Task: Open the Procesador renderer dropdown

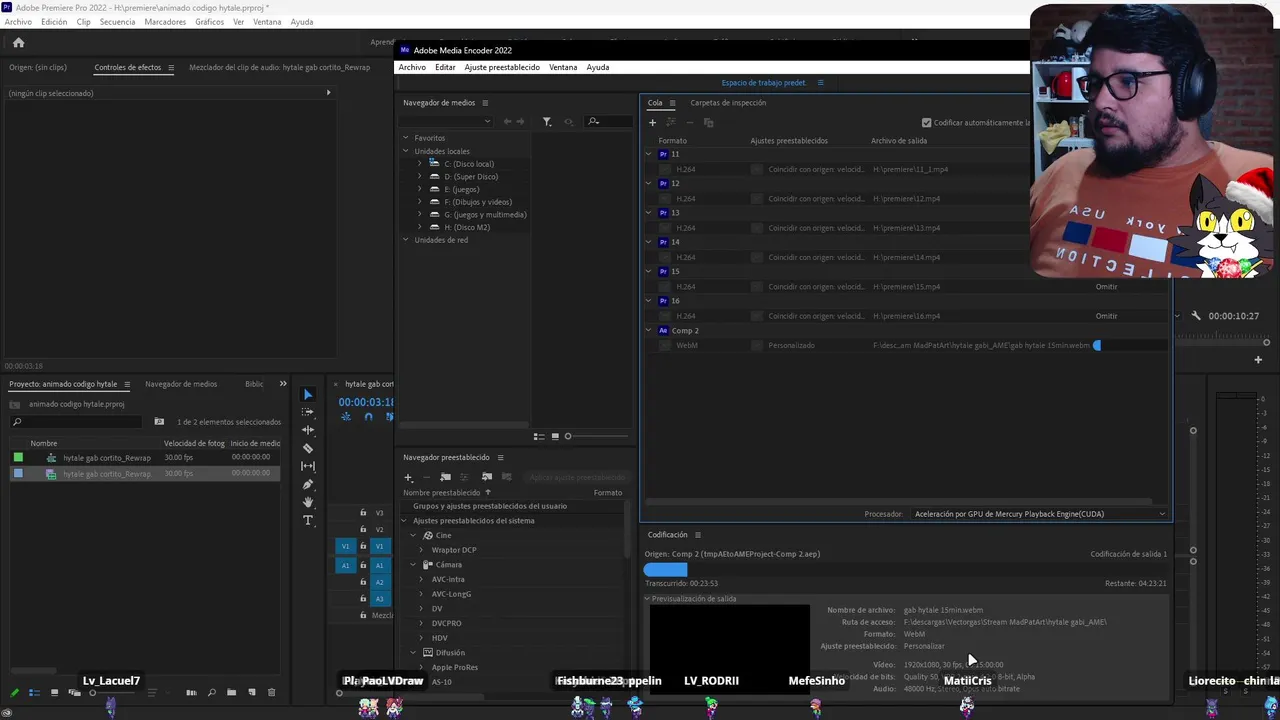Action: [x=1040, y=514]
